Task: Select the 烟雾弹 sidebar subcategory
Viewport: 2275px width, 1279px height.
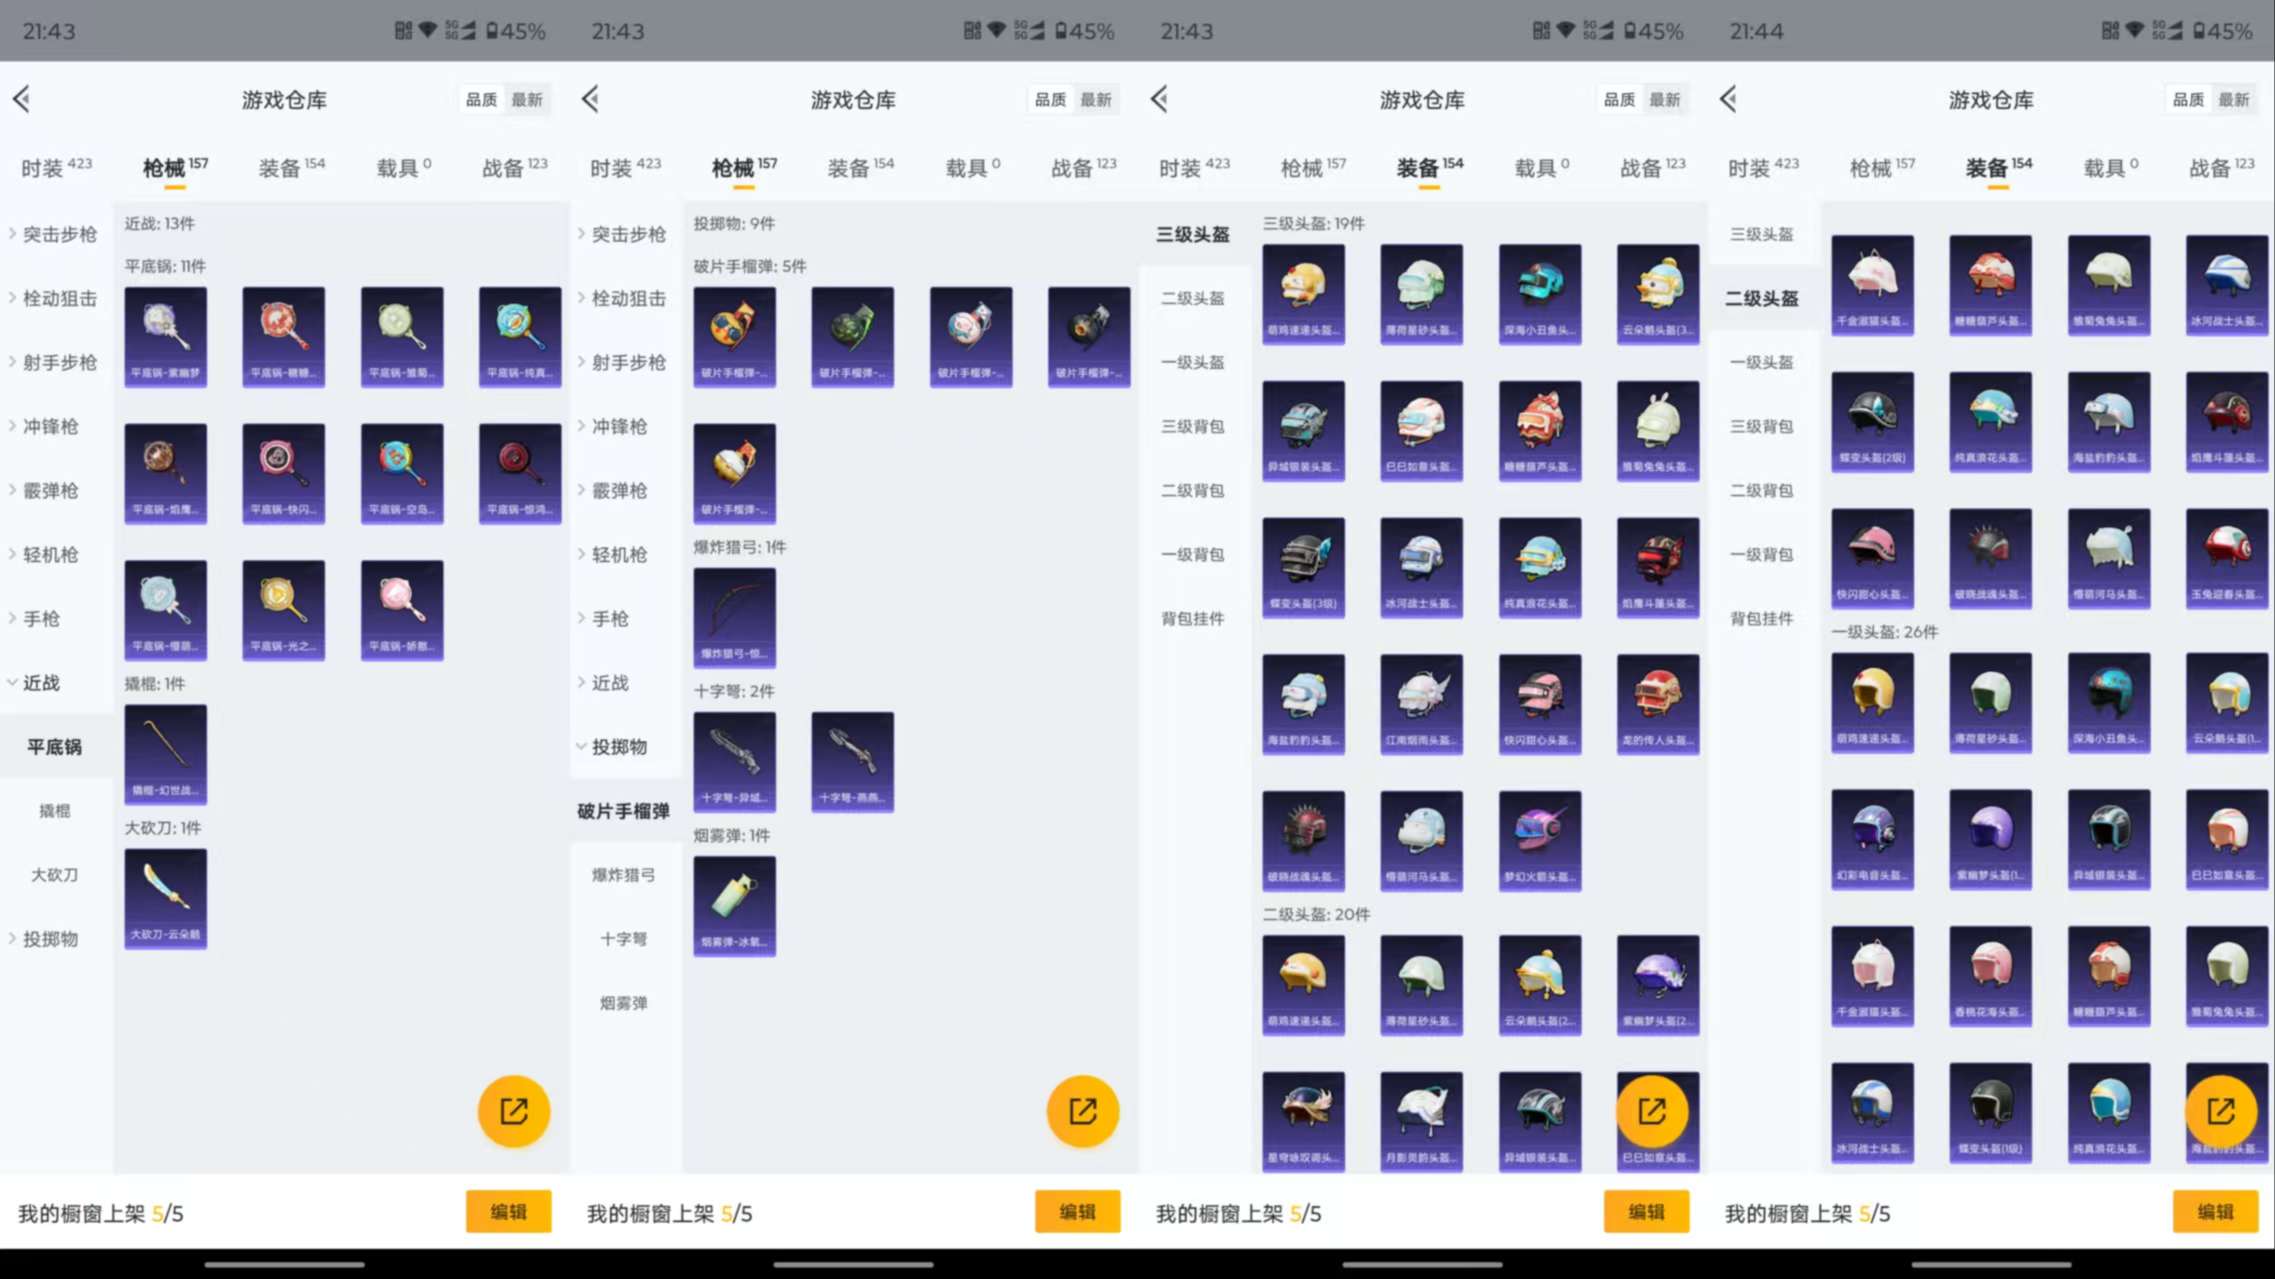Action: [623, 1002]
